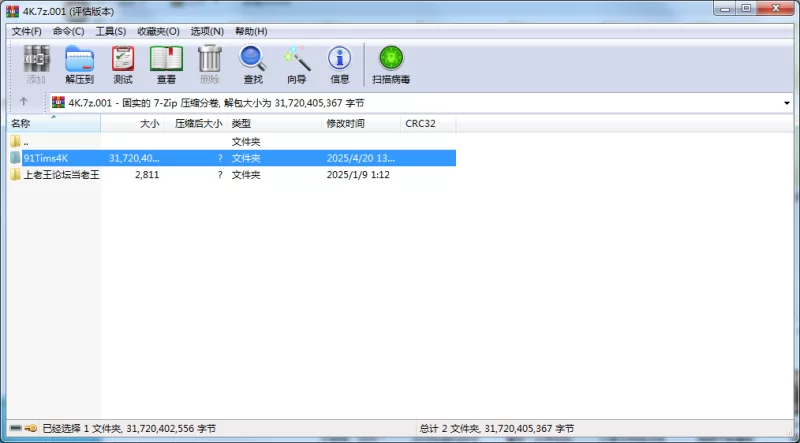This screenshot has width=800, height=443.
Task: Start Scan Virus (扫描病毒) tool
Action: coord(391,64)
